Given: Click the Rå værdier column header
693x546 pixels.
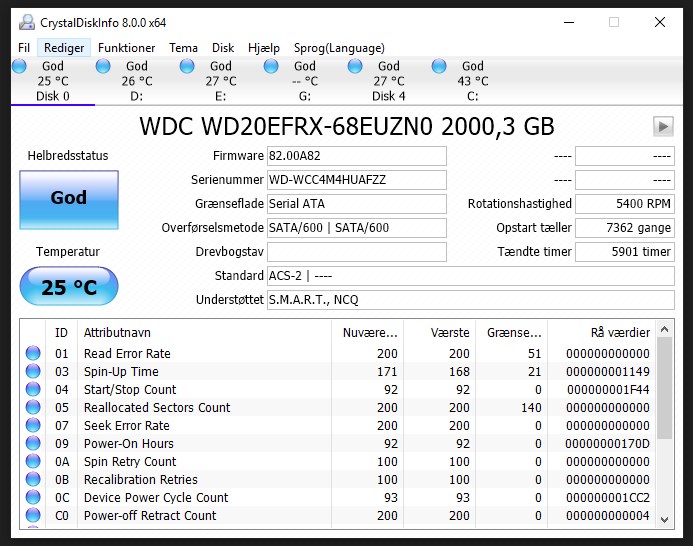Looking at the screenshot, I should point(602,332).
